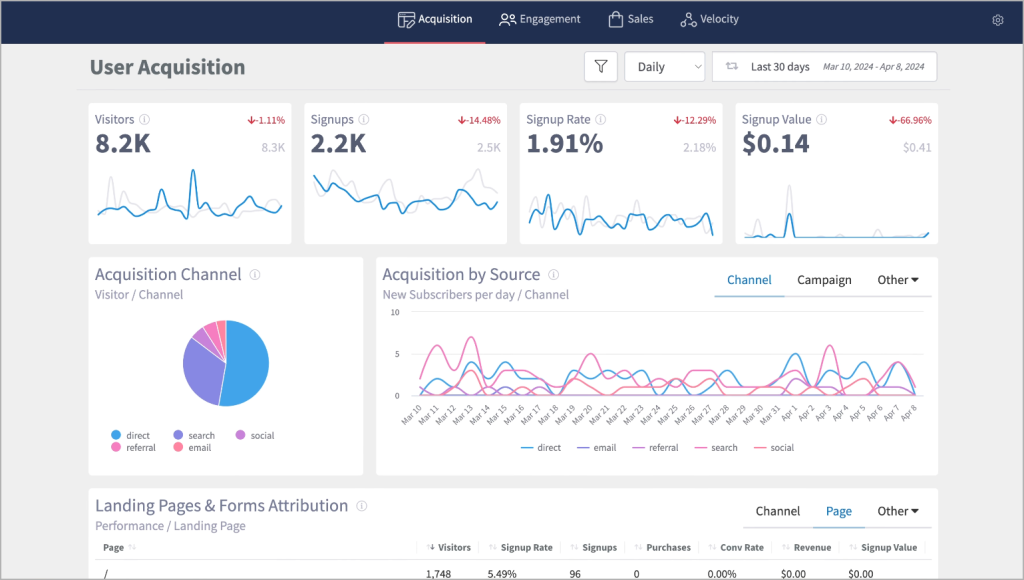
Task: Switch to the Sales tab
Action: 631,19
